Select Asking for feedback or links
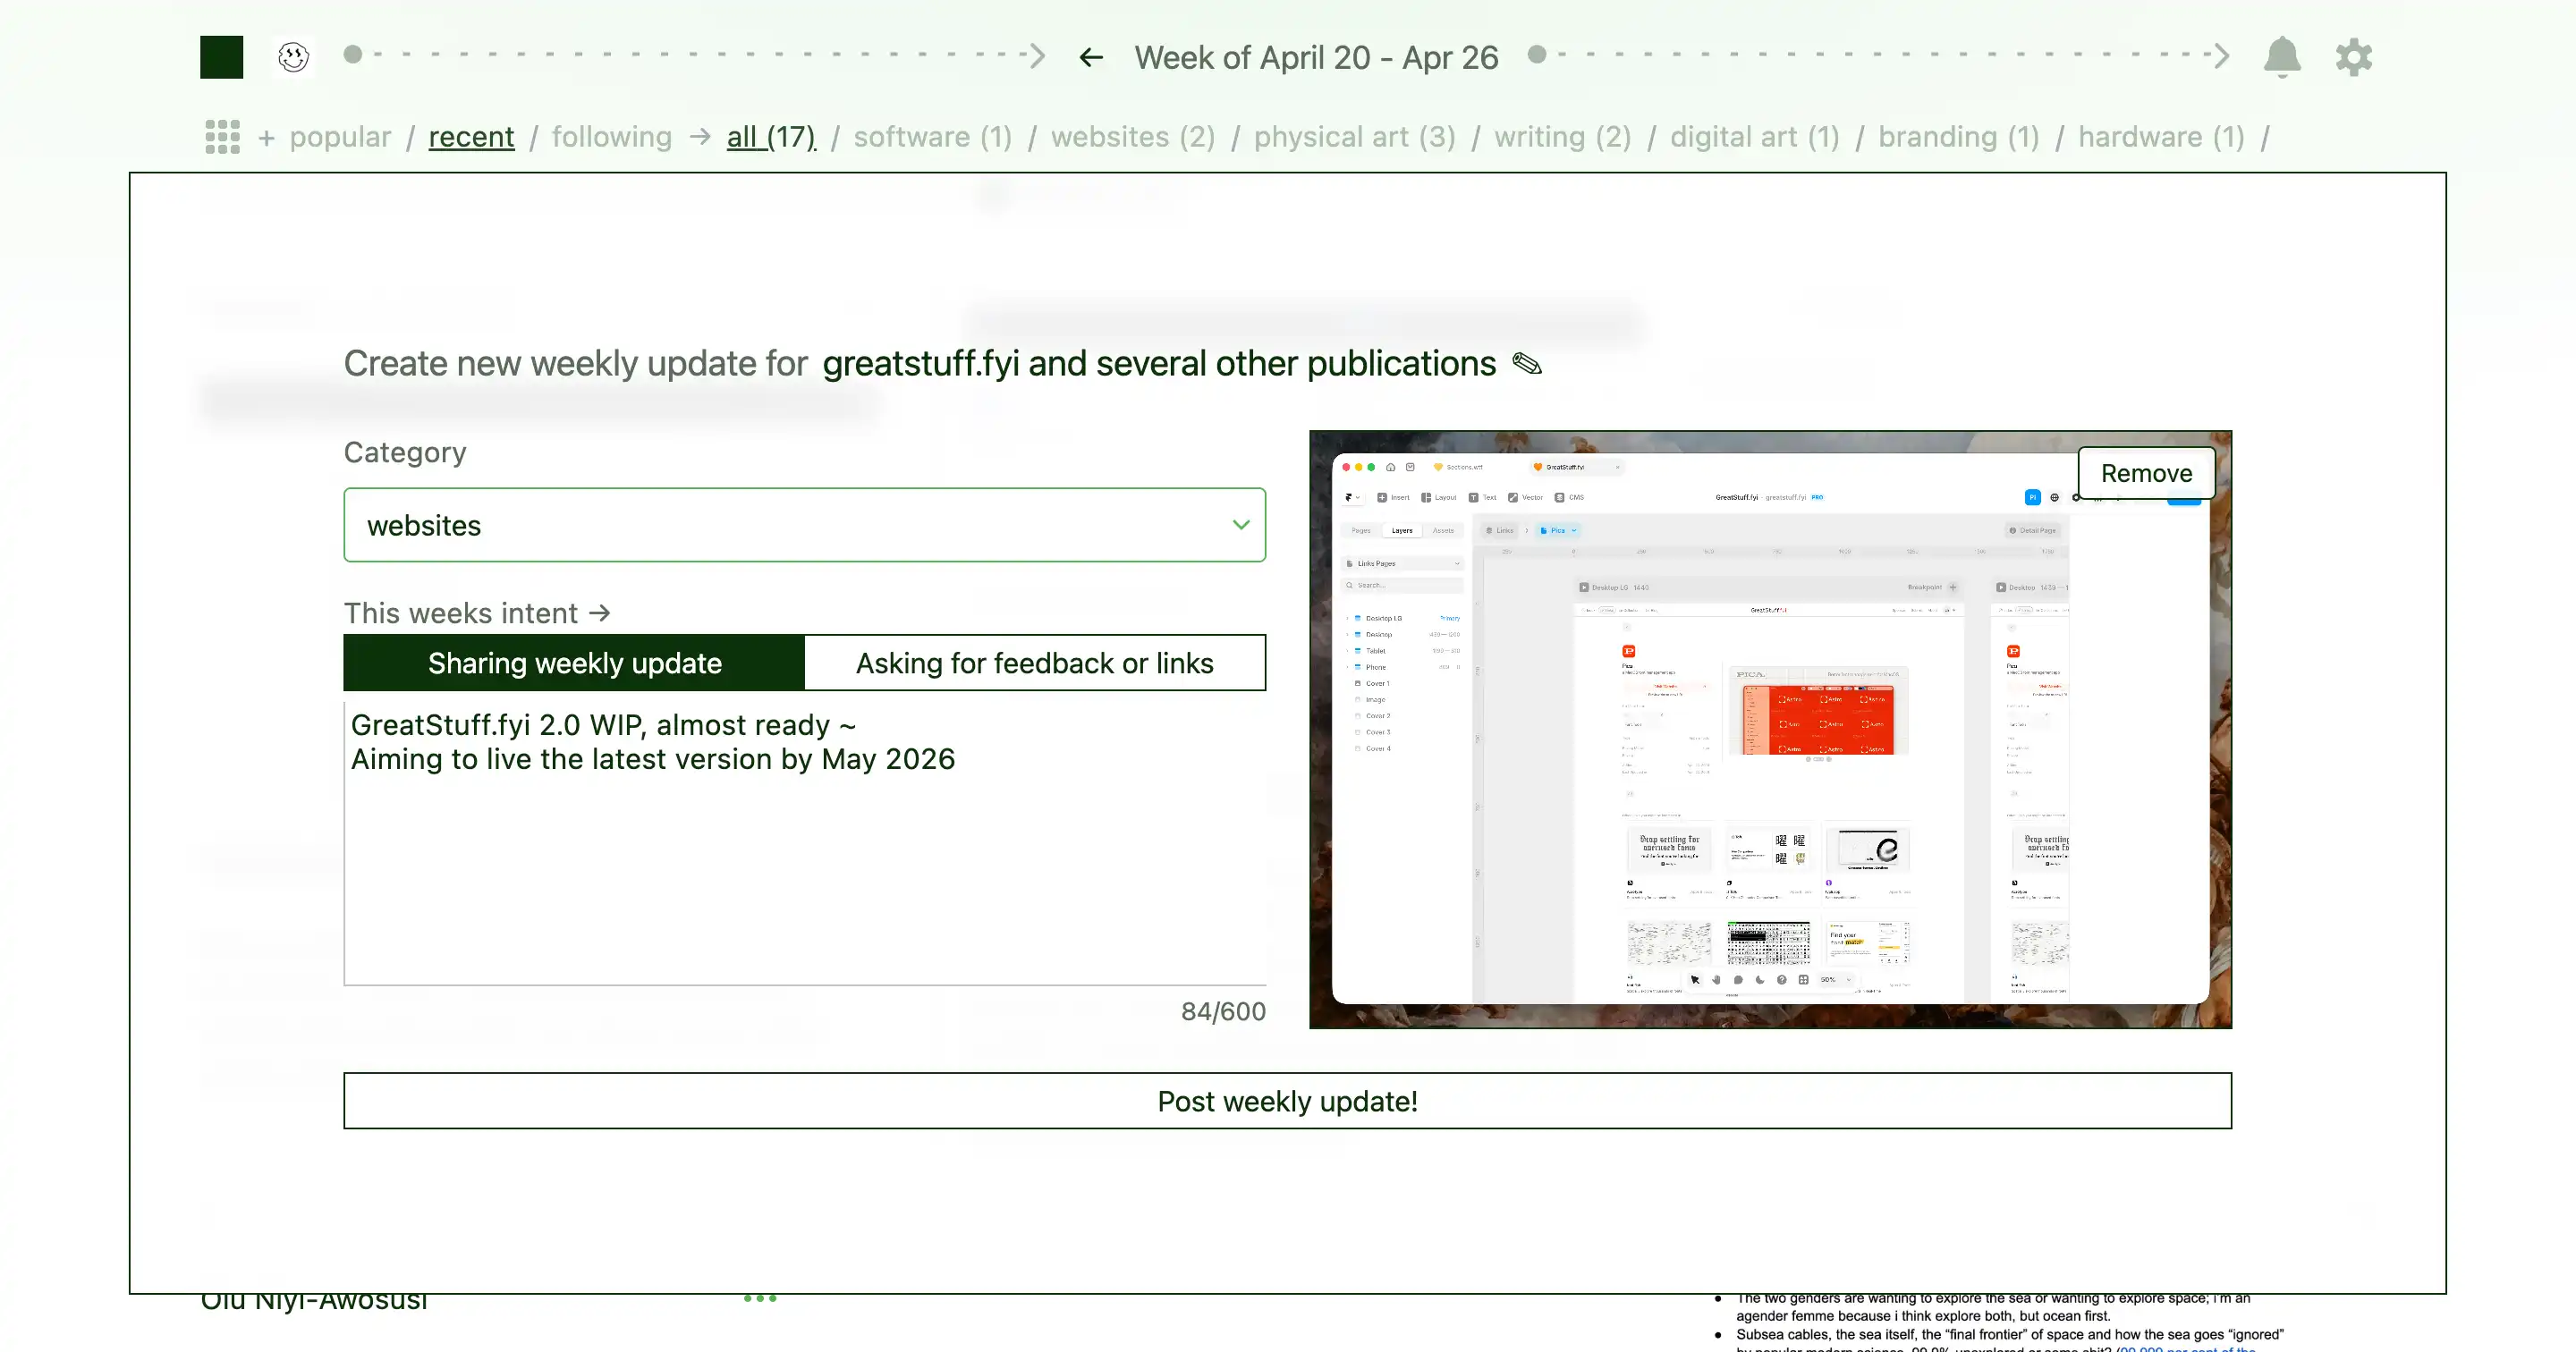The image size is (2576, 1352). 1035,663
